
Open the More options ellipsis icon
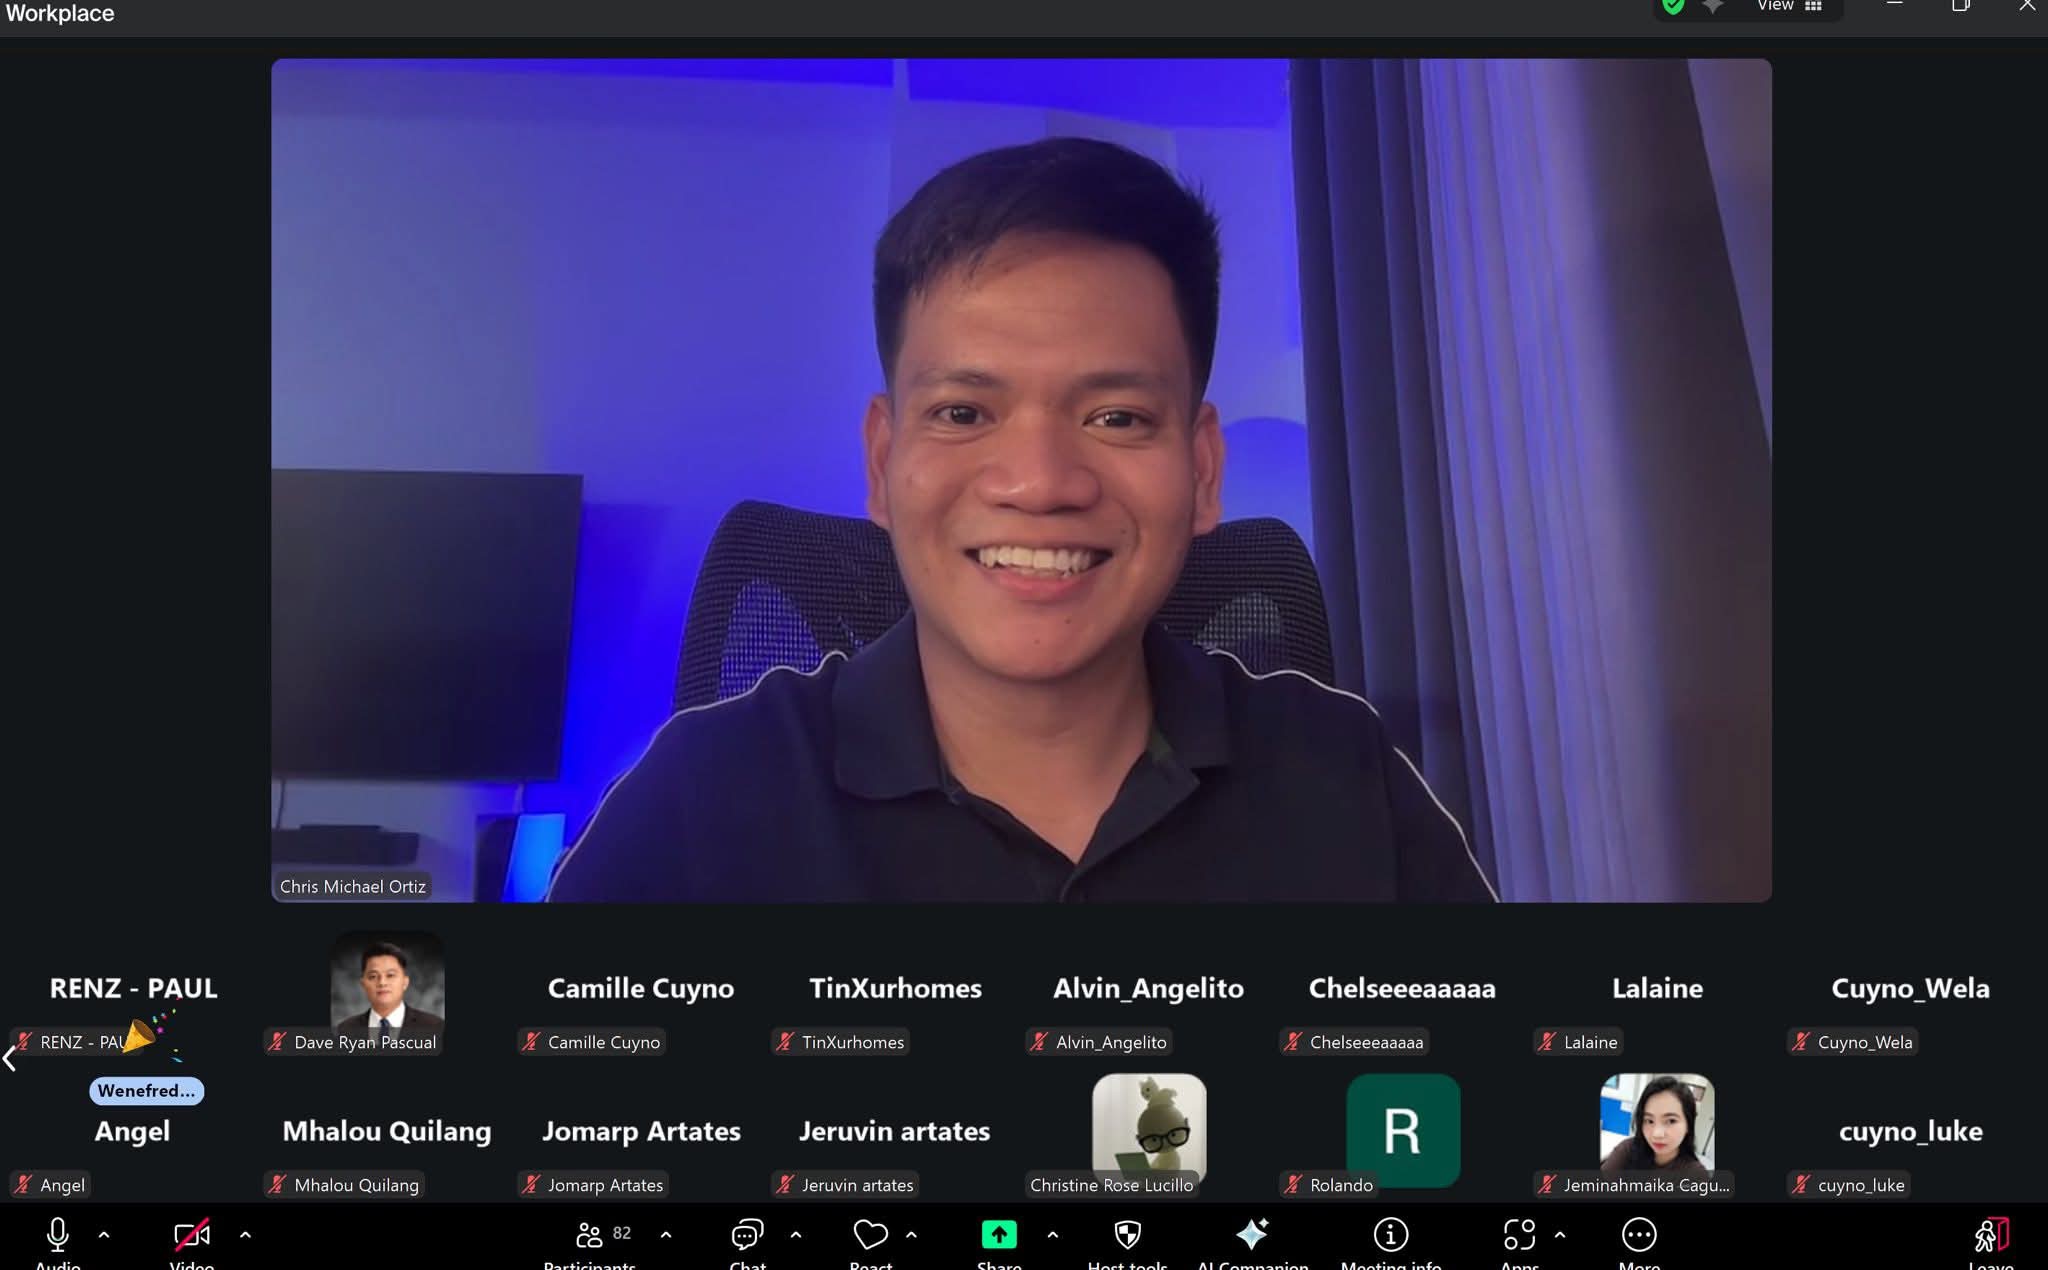tap(1639, 1235)
